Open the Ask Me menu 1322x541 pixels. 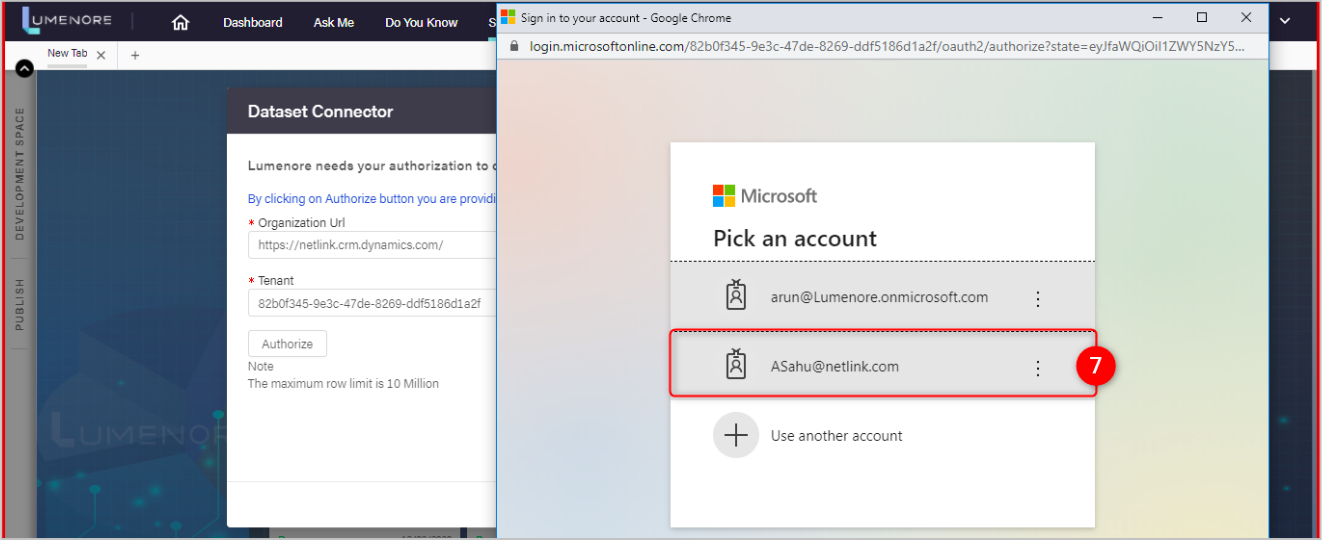tap(333, 22)
